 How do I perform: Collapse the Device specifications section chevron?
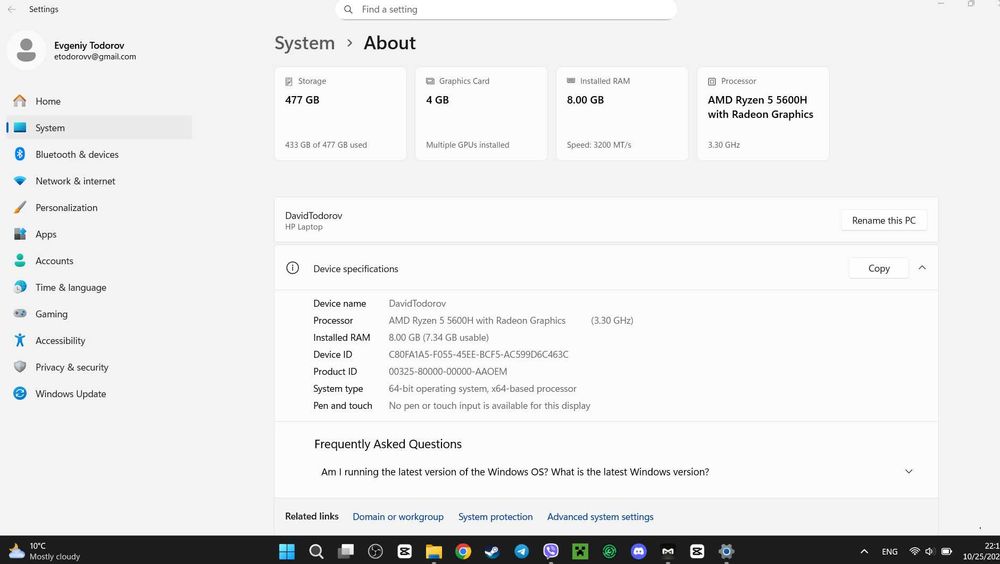922,268
